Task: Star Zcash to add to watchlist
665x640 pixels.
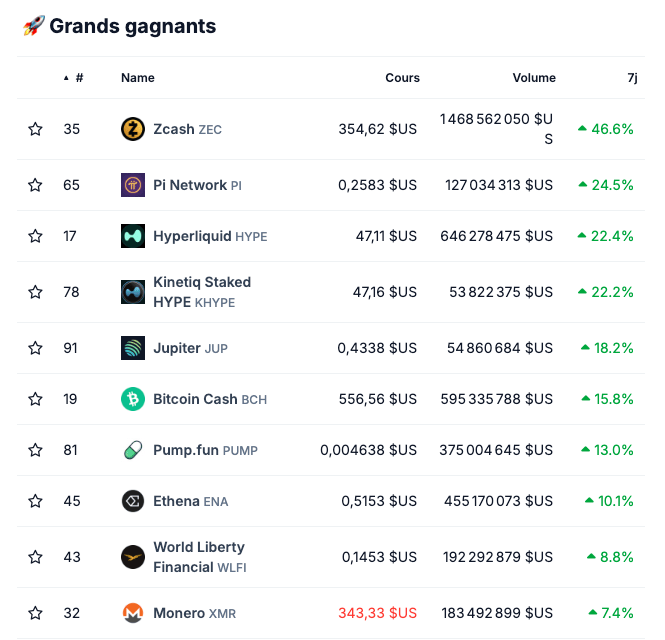Action: [x=36, y=129]
